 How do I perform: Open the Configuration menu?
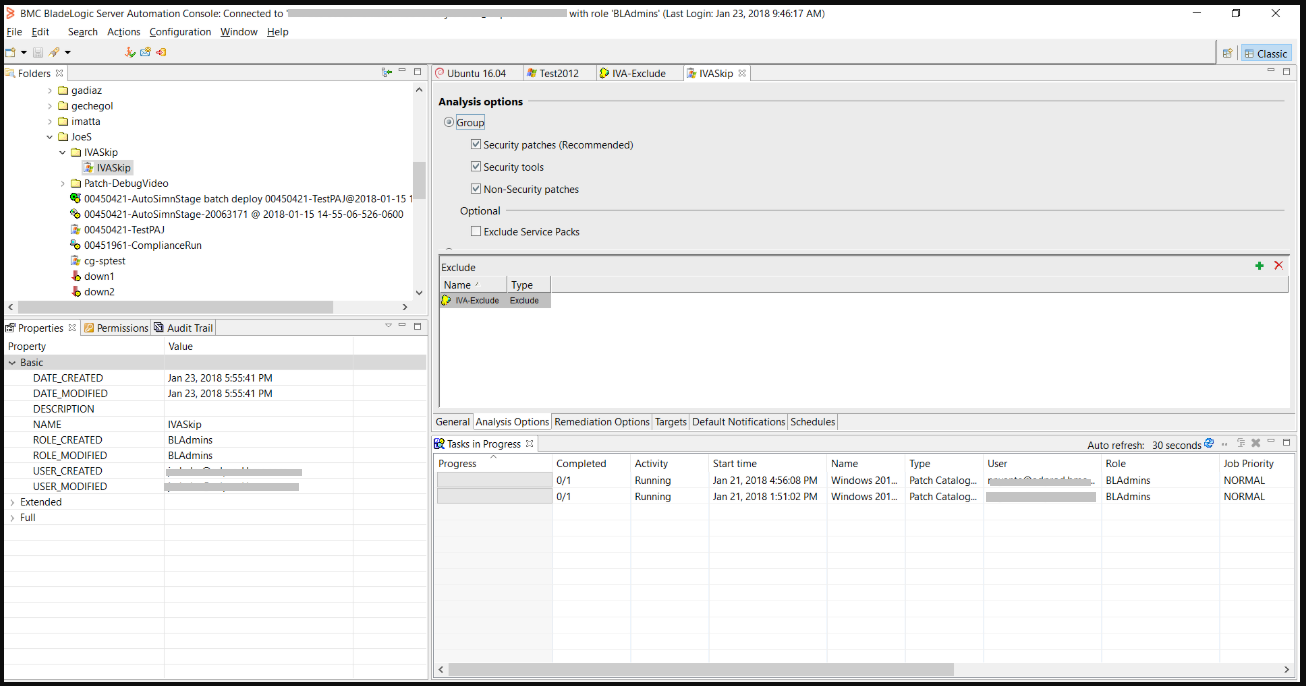pos(180,32)
